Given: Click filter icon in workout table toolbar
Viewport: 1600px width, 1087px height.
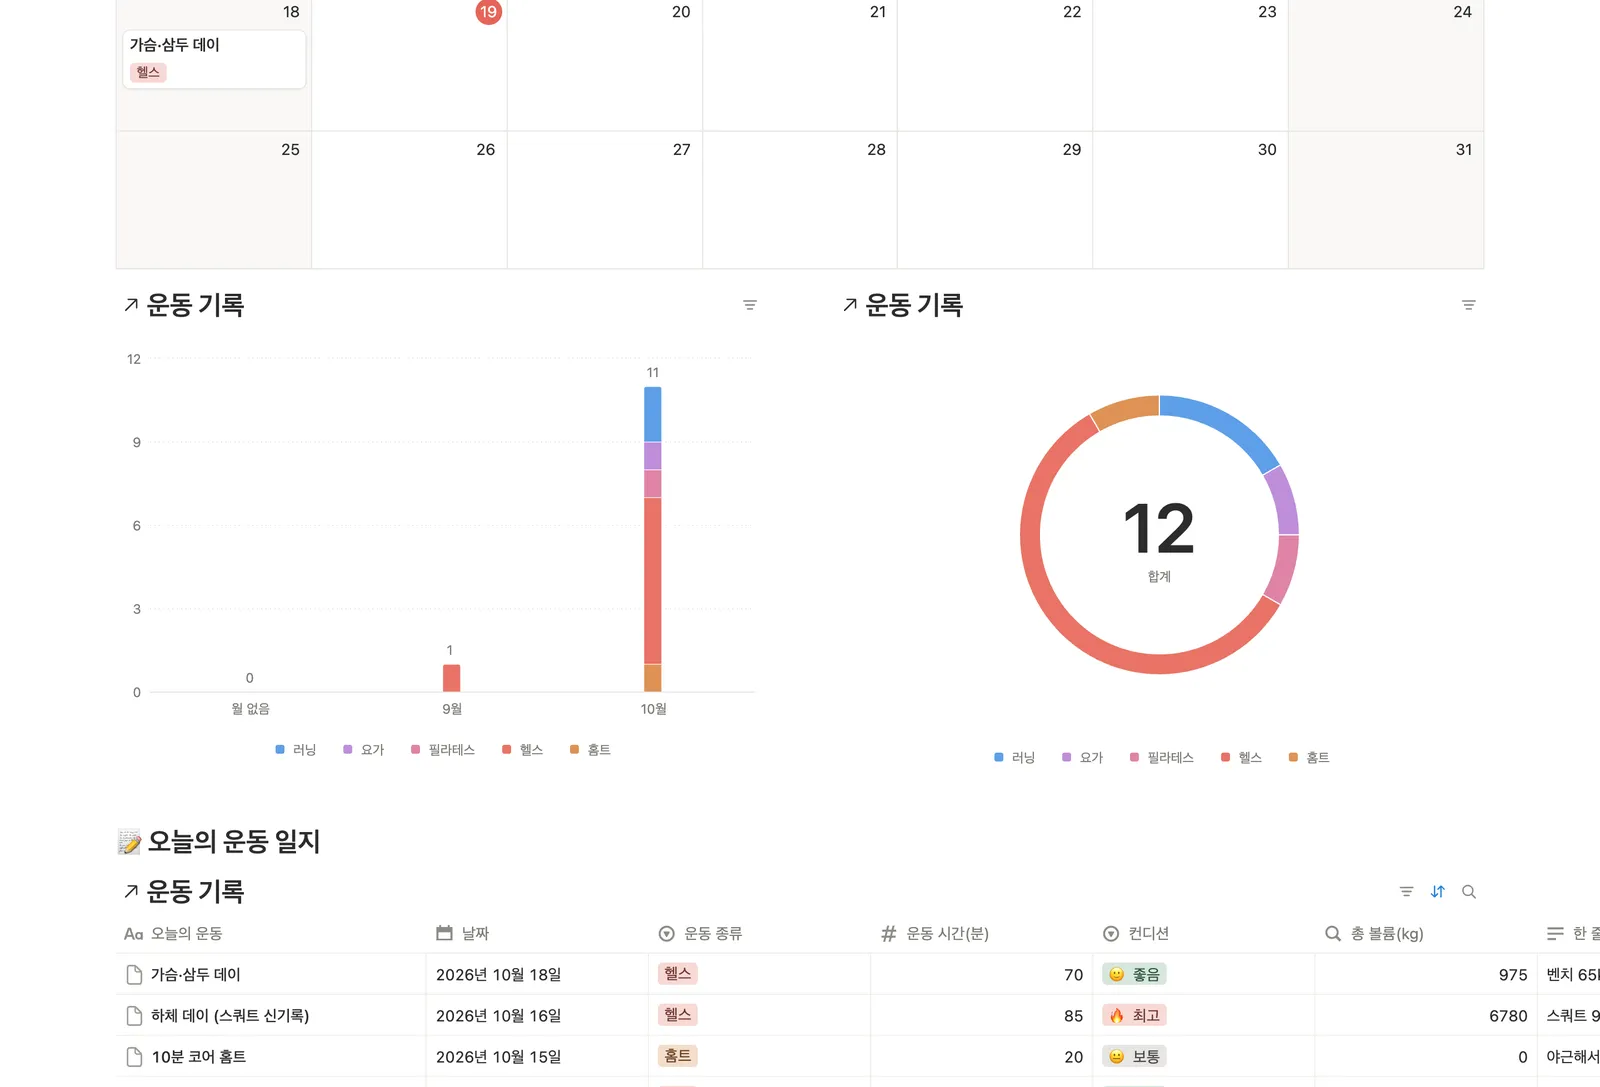Looking at the screenshot, I should click(x=1407, y=892).
